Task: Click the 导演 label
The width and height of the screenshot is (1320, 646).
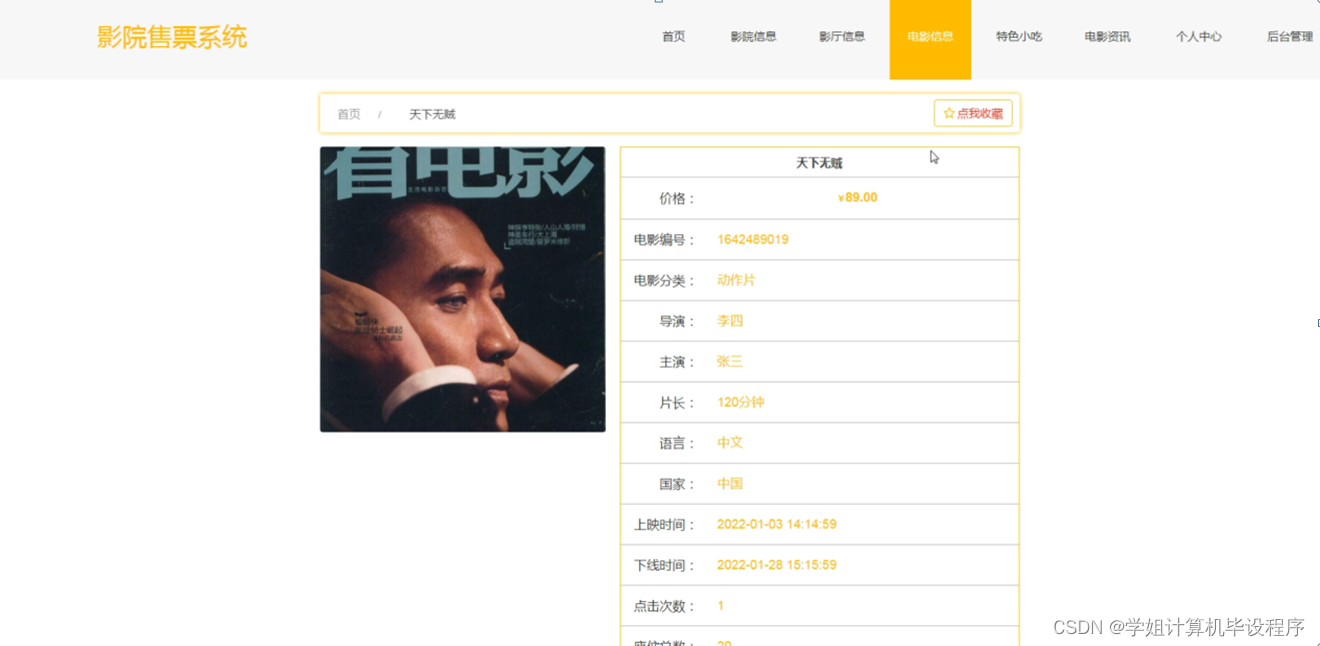Action: [677, 322]
